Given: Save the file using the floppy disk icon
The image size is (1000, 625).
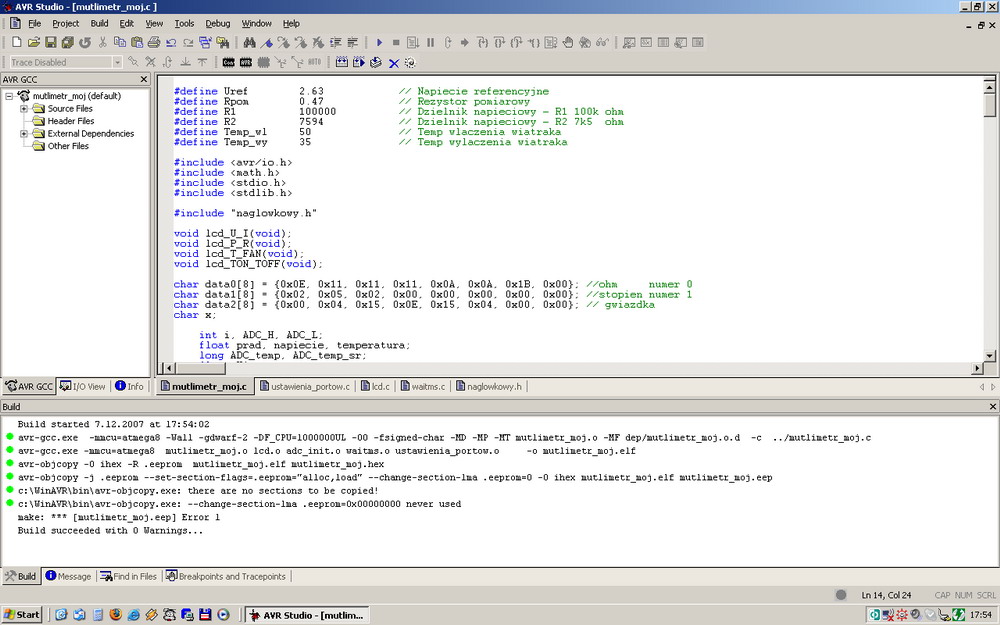Looking at the screenshot, I should pos(50,43).
